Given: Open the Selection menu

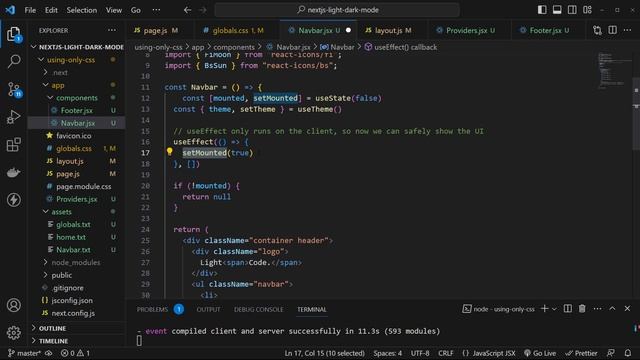Looking at the screenshot, I should click(x=82, y=10).
